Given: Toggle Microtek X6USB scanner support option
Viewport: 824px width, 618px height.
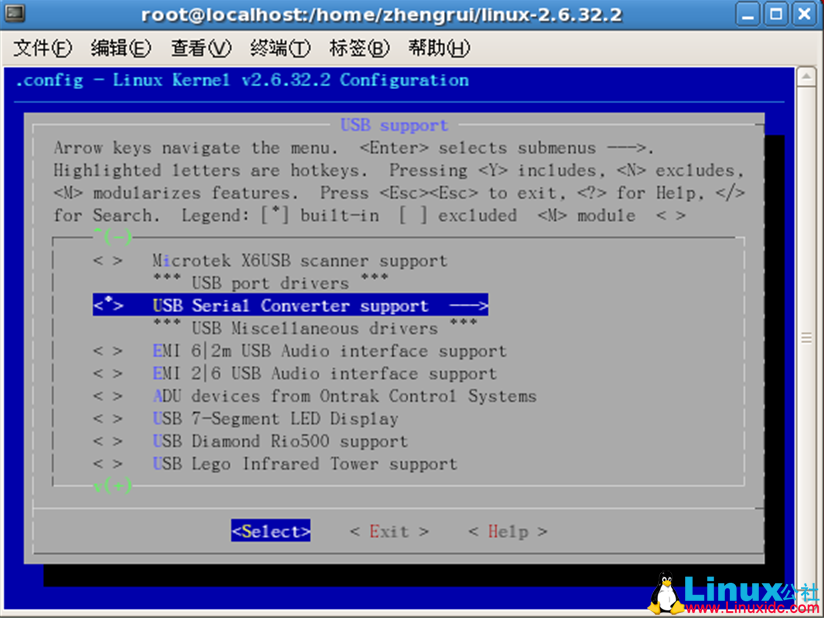Looking at the screenshot, I should pos(108,261).
